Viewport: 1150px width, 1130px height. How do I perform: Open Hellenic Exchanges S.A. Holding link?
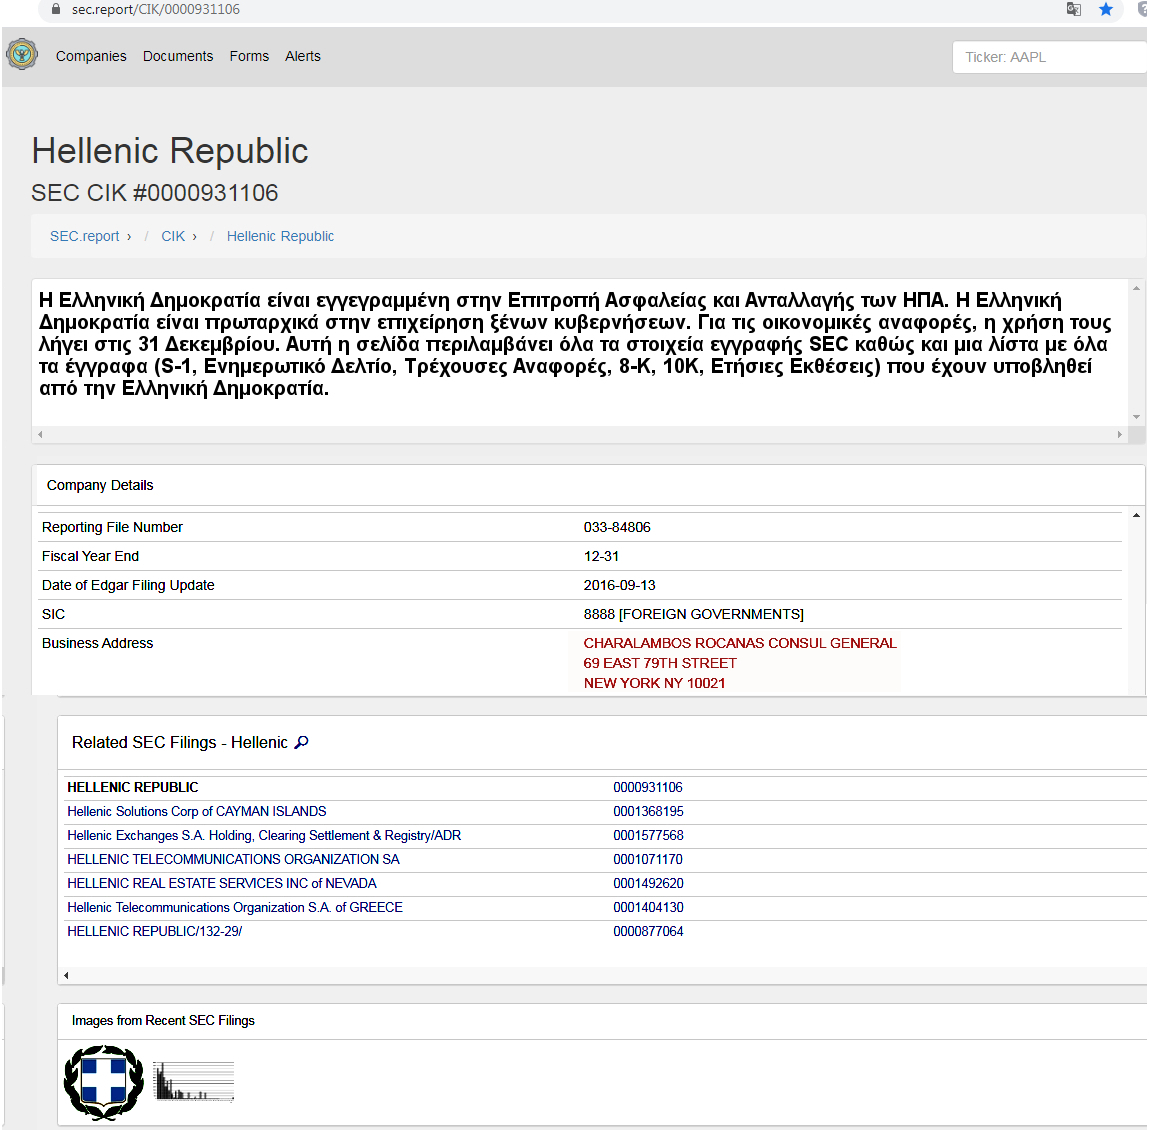click(x=264, y=836)
